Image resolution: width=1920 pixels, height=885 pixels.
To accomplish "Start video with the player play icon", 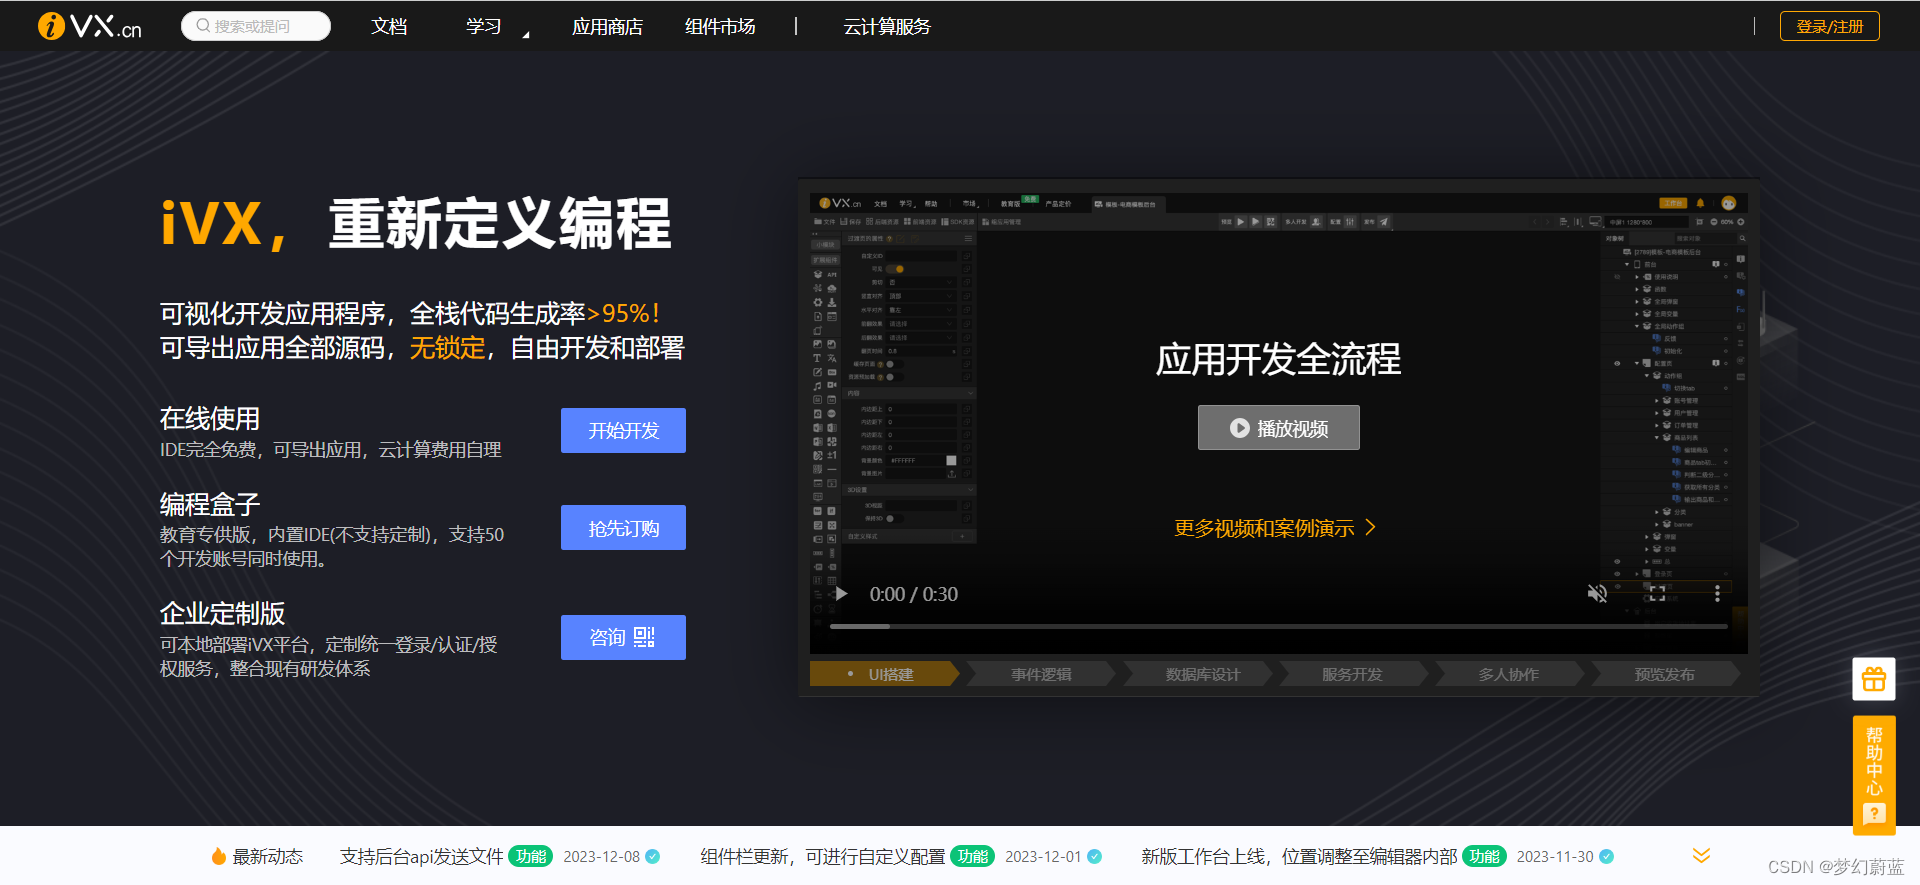I will pos(841,594).
